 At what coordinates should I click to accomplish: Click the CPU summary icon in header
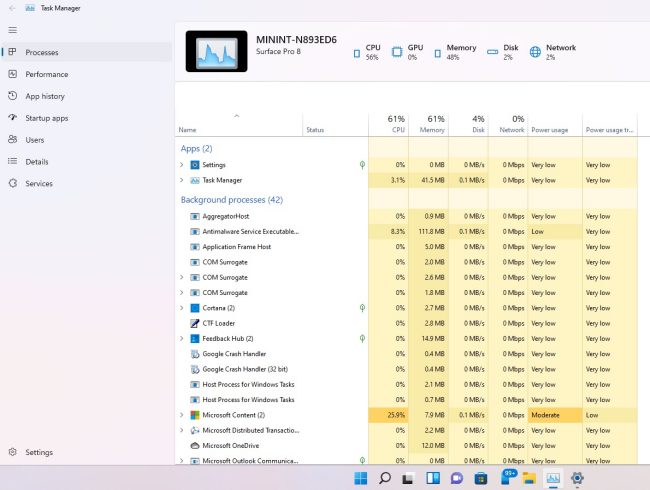point(357,52)
